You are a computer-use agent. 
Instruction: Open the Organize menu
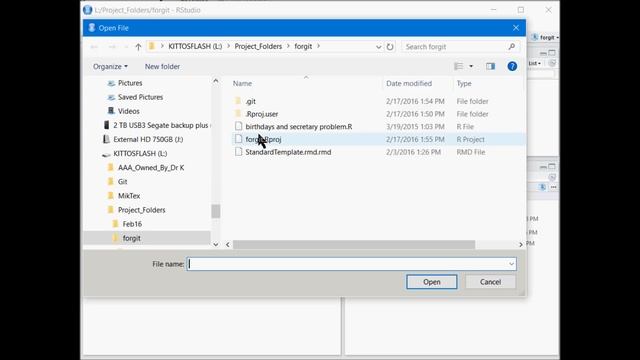[110, 67]
